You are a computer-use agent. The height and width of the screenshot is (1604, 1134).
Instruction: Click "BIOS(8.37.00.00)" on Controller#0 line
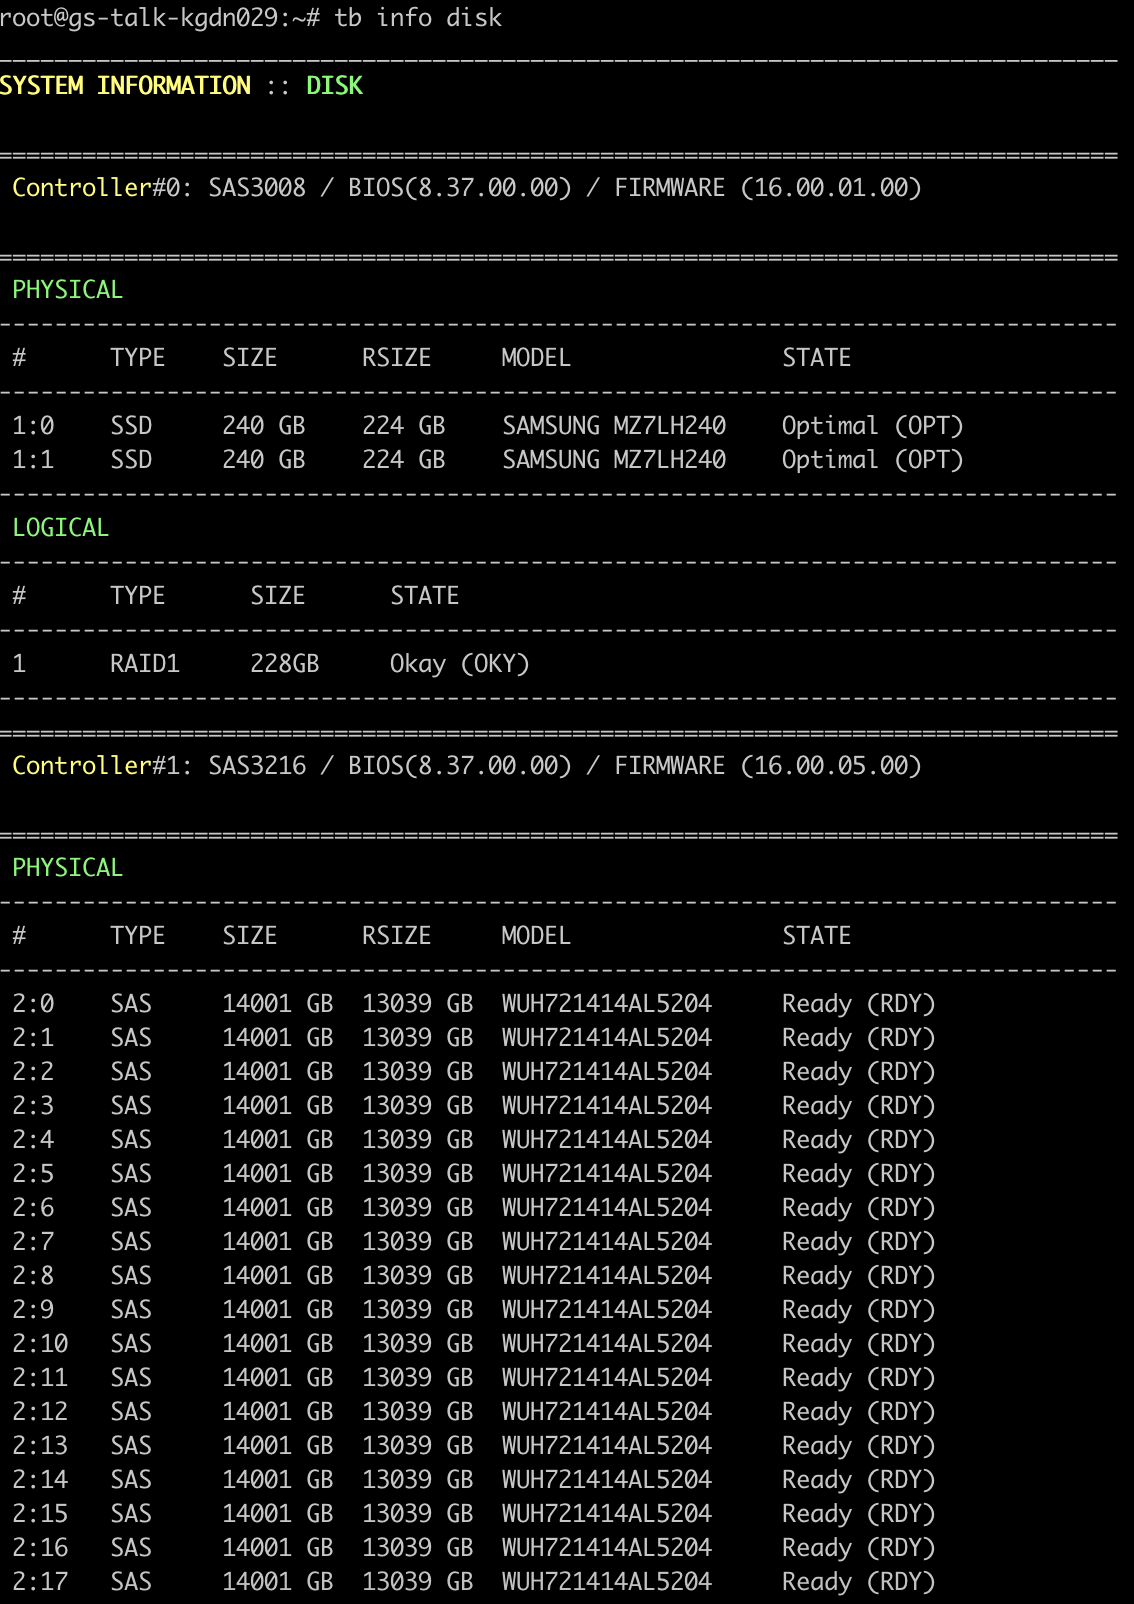460,188
